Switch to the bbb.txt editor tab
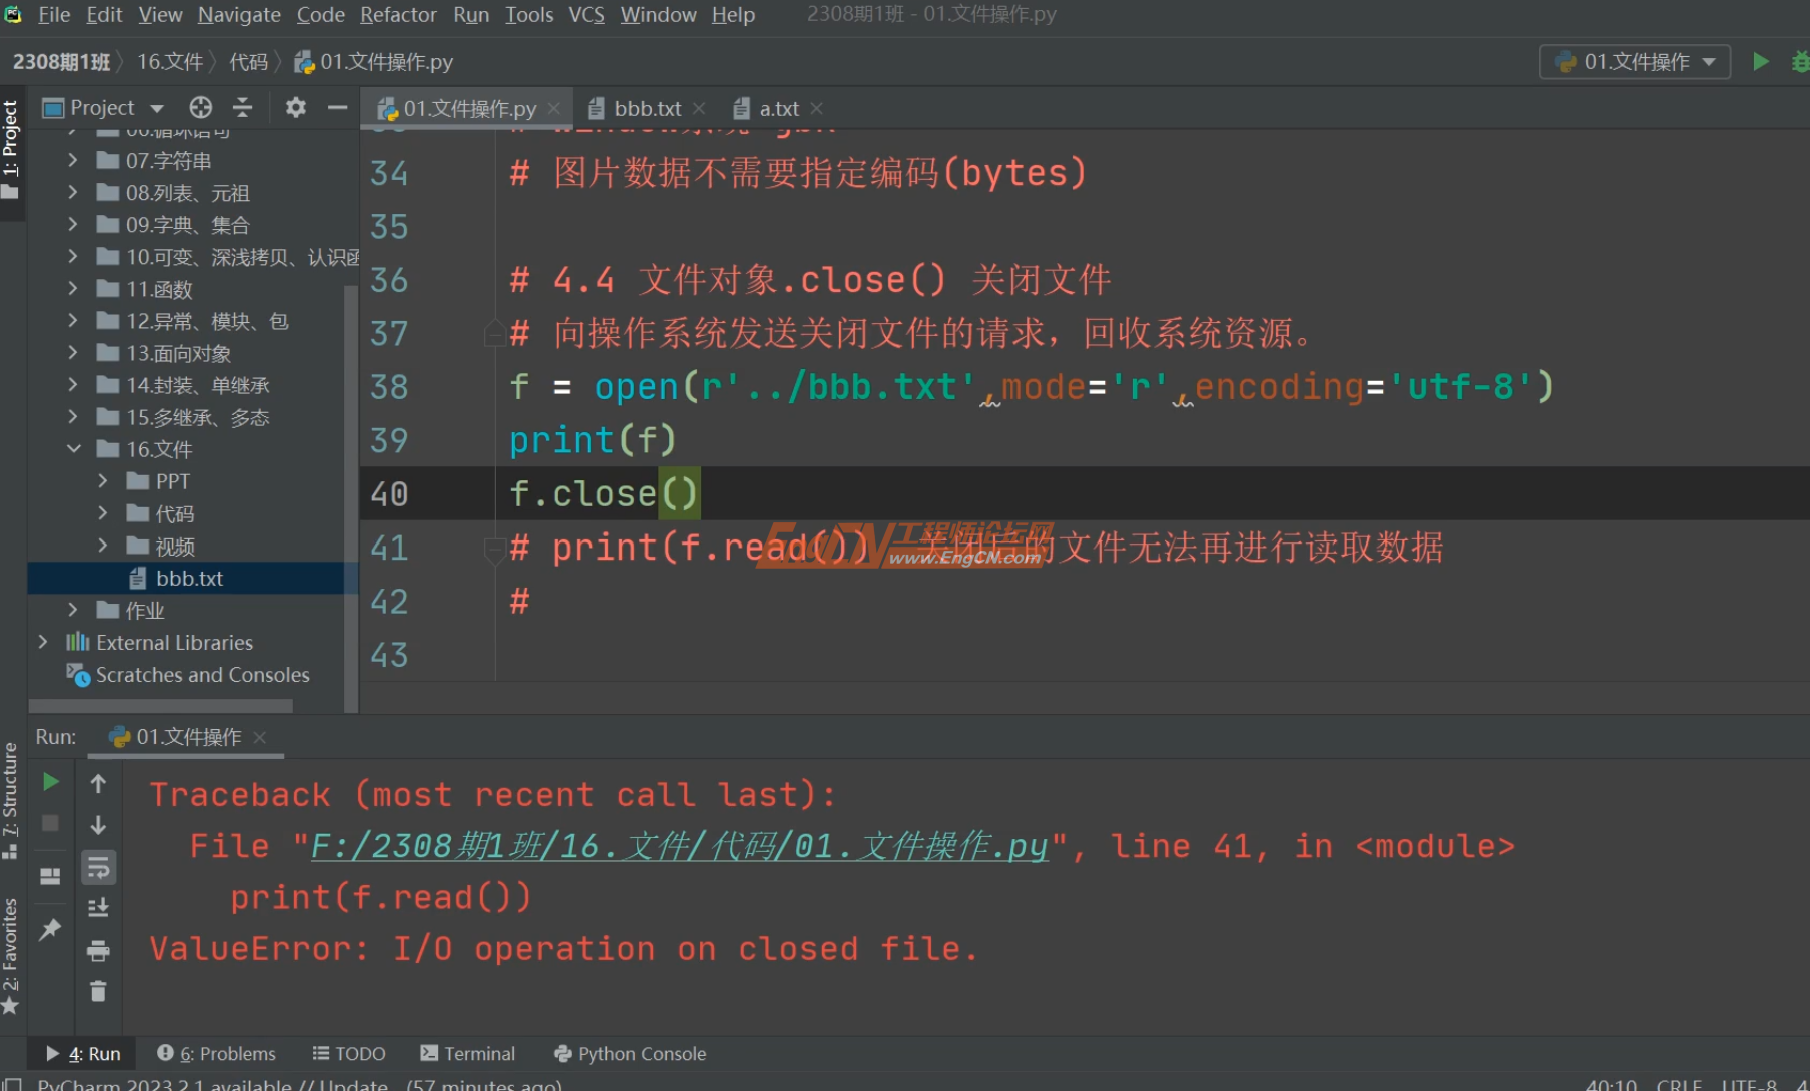 coord(644,108)
